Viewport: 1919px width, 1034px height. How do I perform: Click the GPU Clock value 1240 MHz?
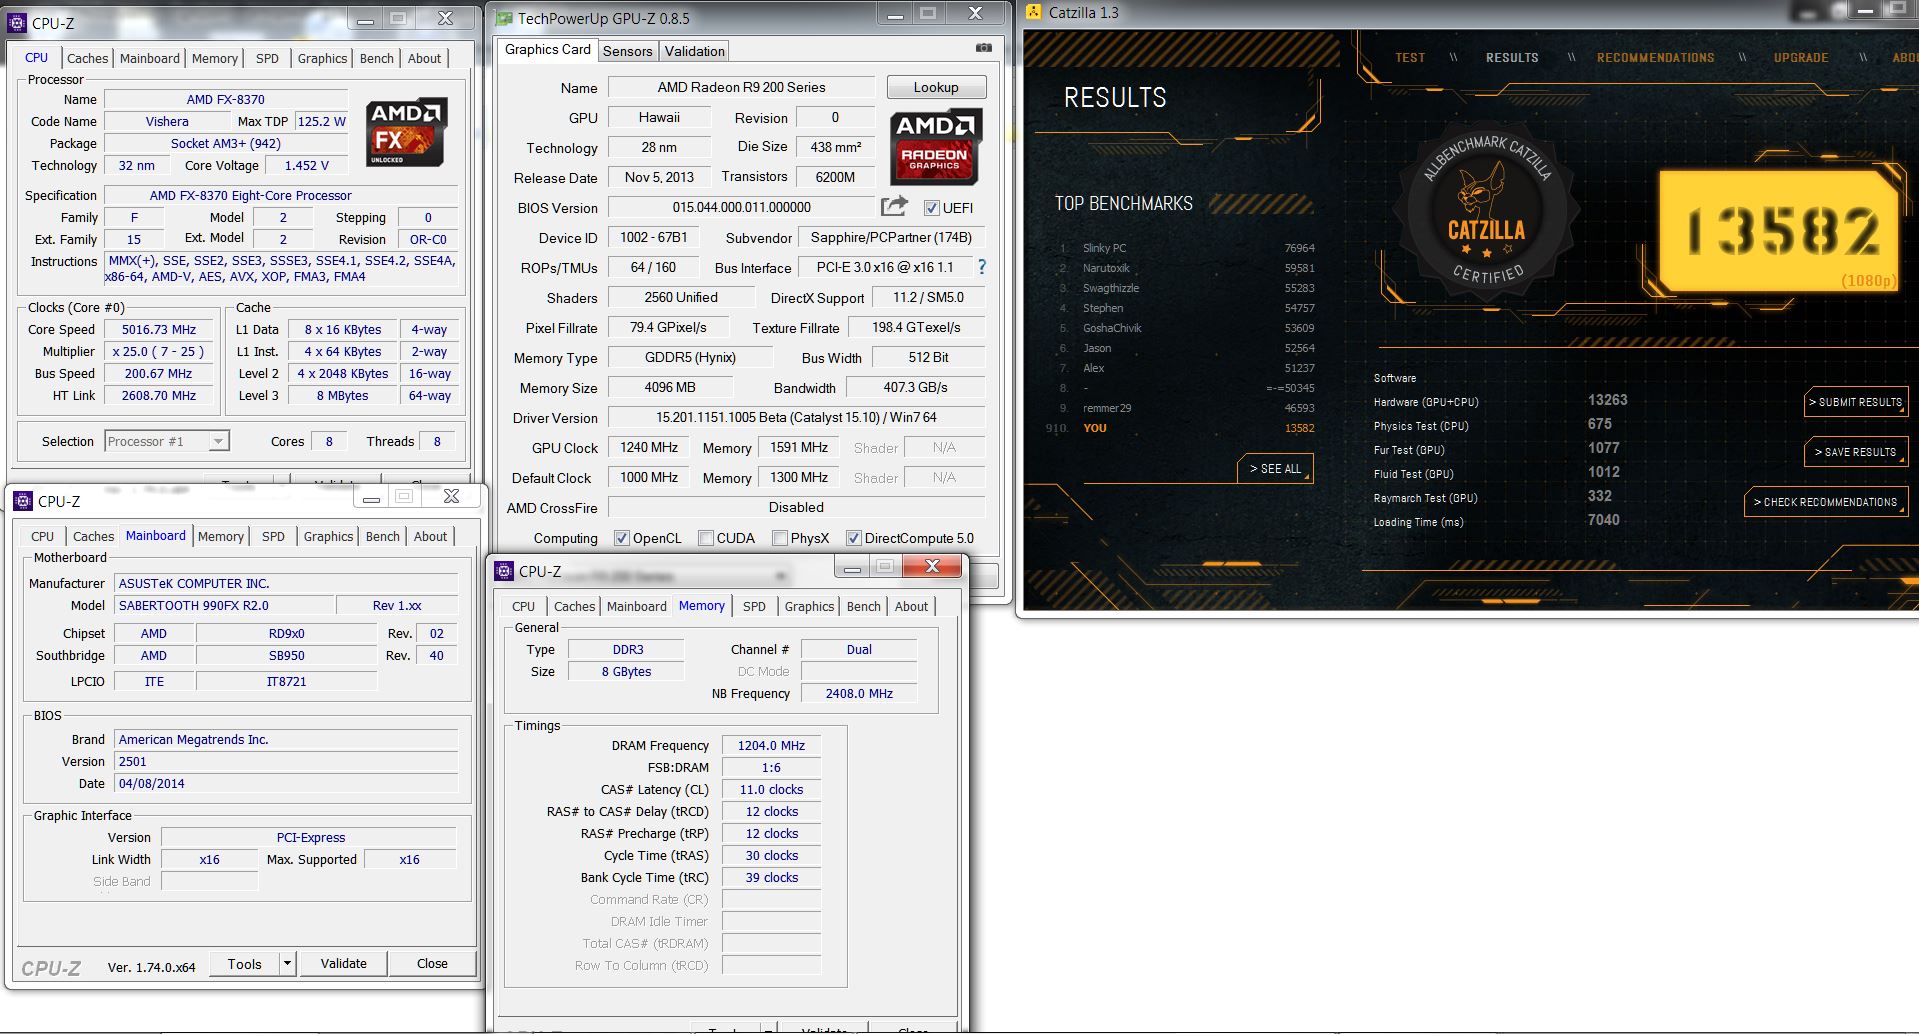(649, 447)
